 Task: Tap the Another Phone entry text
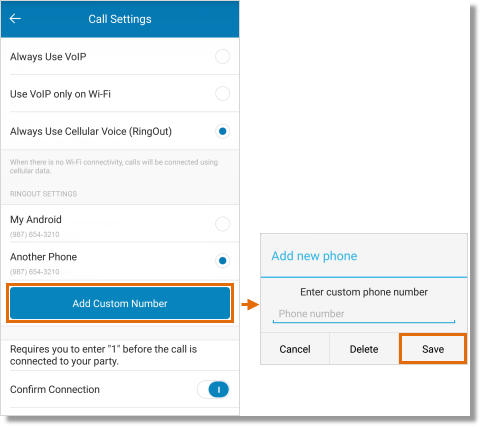point(44,257)
